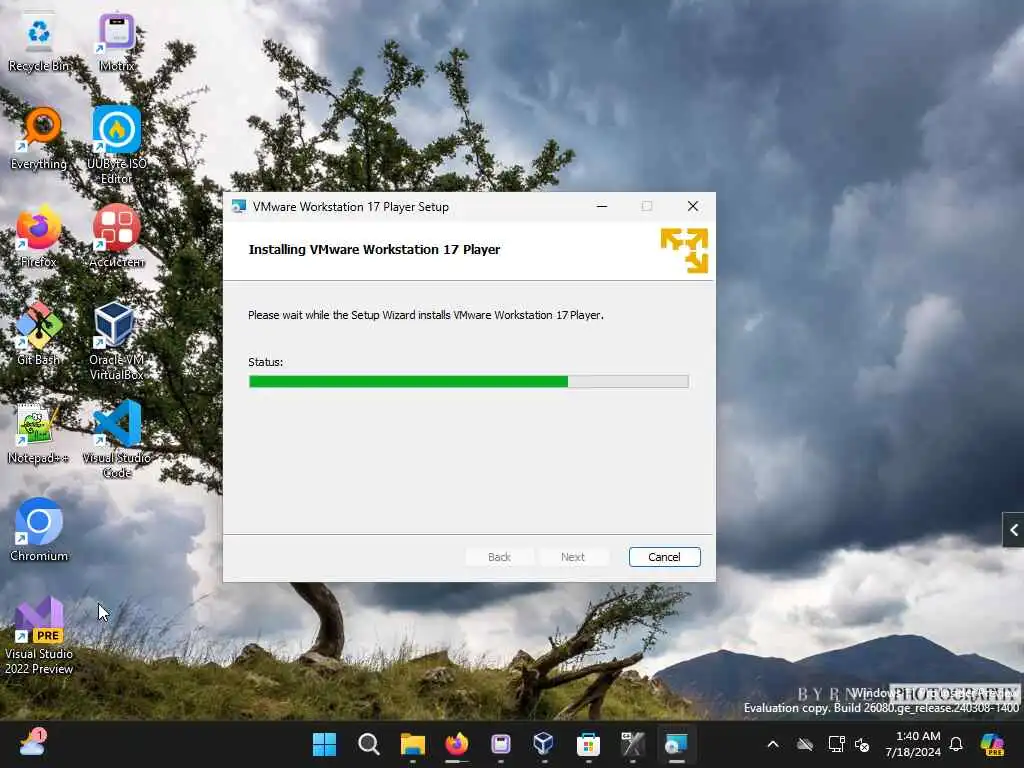Select the Firefox desktop shortcut
The height and width of the screenshot is (768, 1024).
pyautogui.click(x=39, y=237)
